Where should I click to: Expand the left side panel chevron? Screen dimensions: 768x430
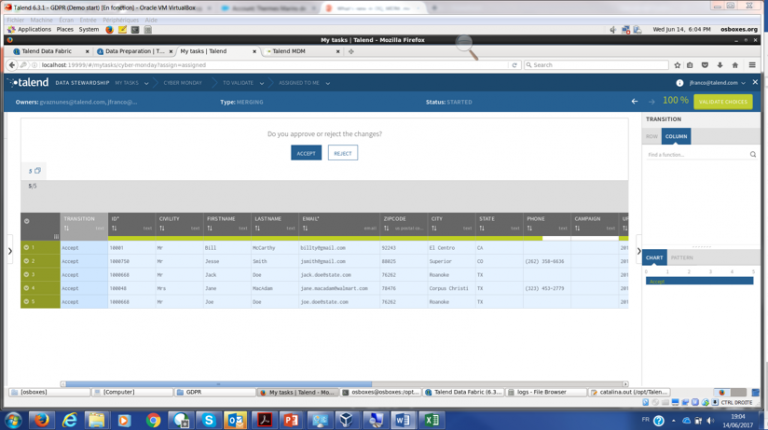(x=10, y=251)
